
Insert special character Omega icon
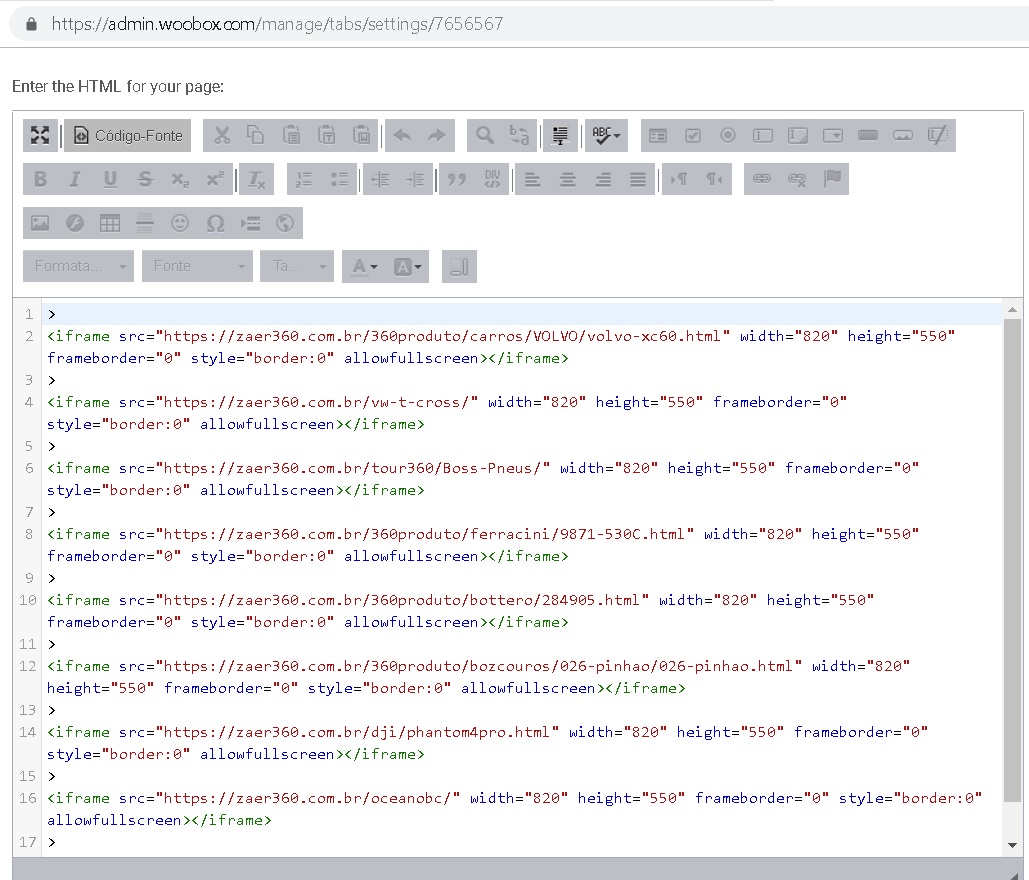(215, 223)
